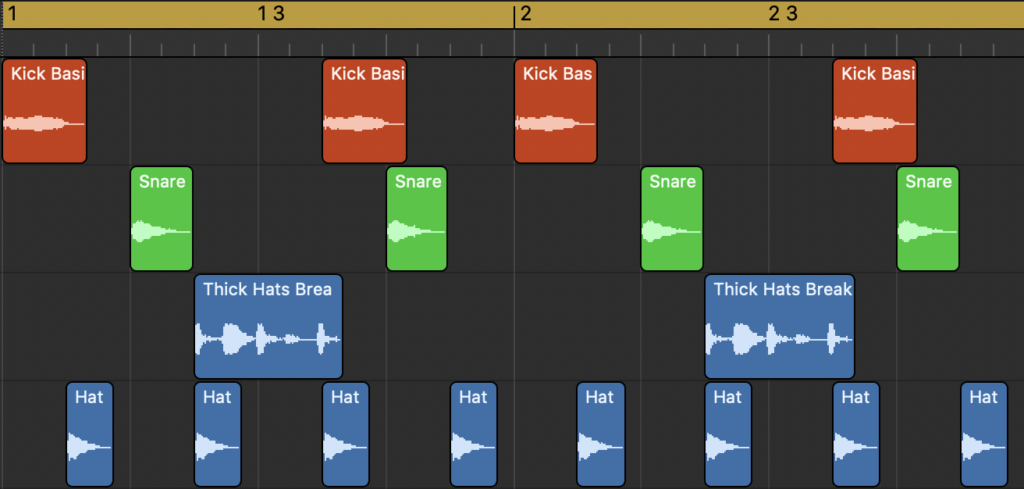This screenshot has width=1024, height=489.
Task: Click the second Snare region in bar 1
Action: tap(417, 219)
